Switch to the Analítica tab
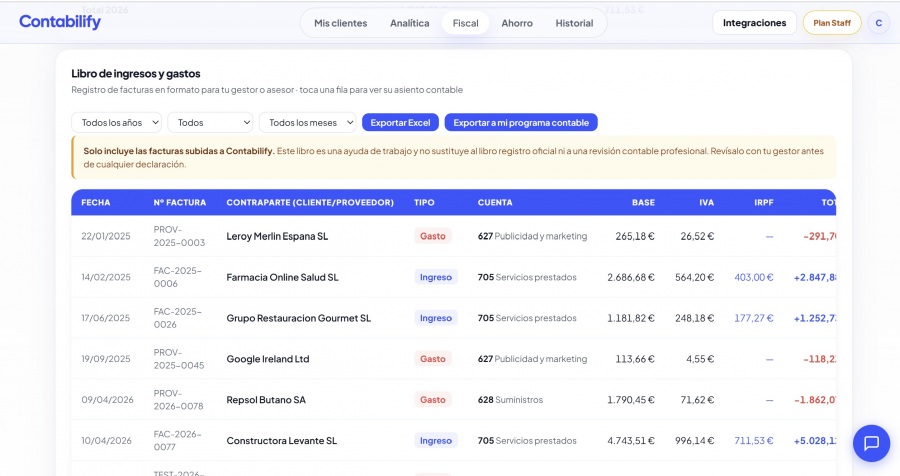 coord(409,23)
